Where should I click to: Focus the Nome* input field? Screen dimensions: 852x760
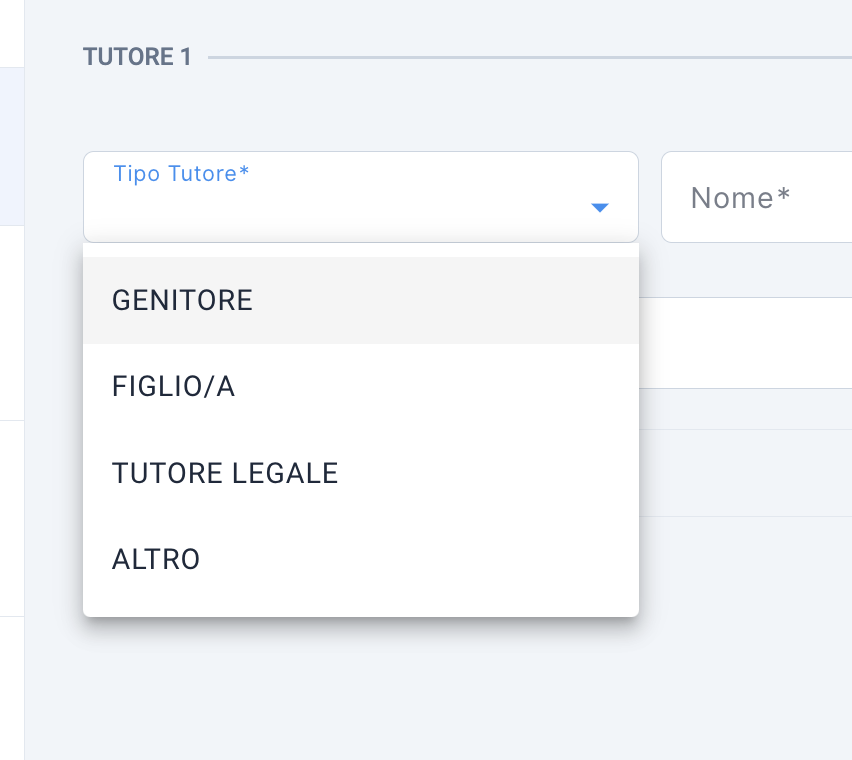click(756, 197)
